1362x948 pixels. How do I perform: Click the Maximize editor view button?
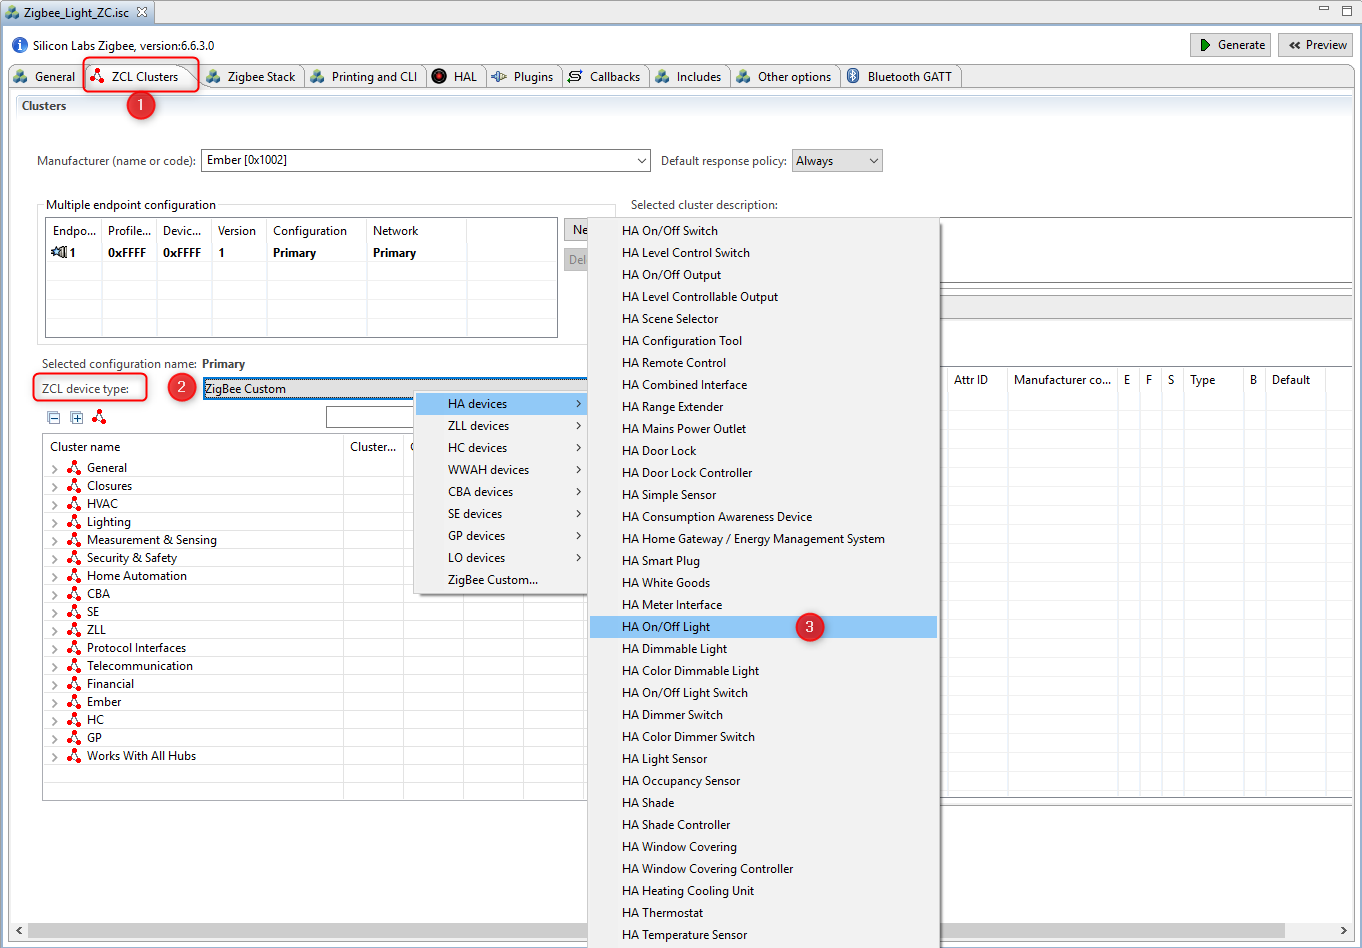point(1346,10)
